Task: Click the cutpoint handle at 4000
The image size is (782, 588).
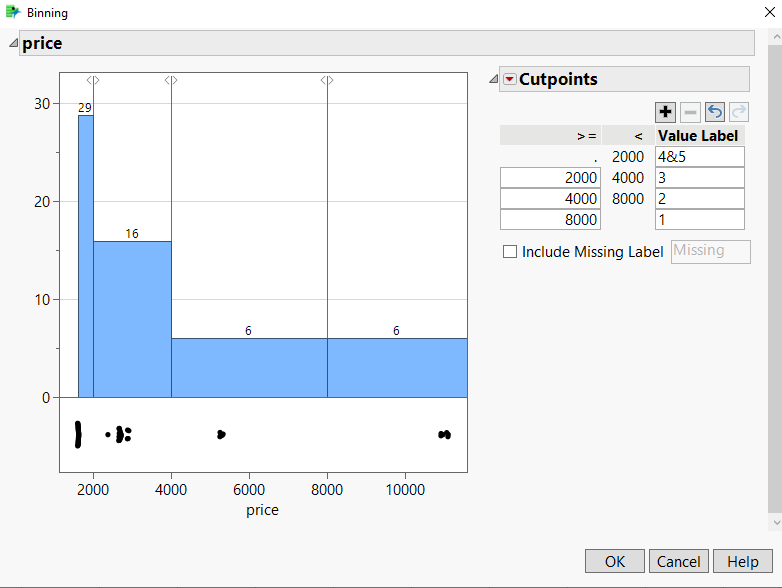Action: pos(171,80)
